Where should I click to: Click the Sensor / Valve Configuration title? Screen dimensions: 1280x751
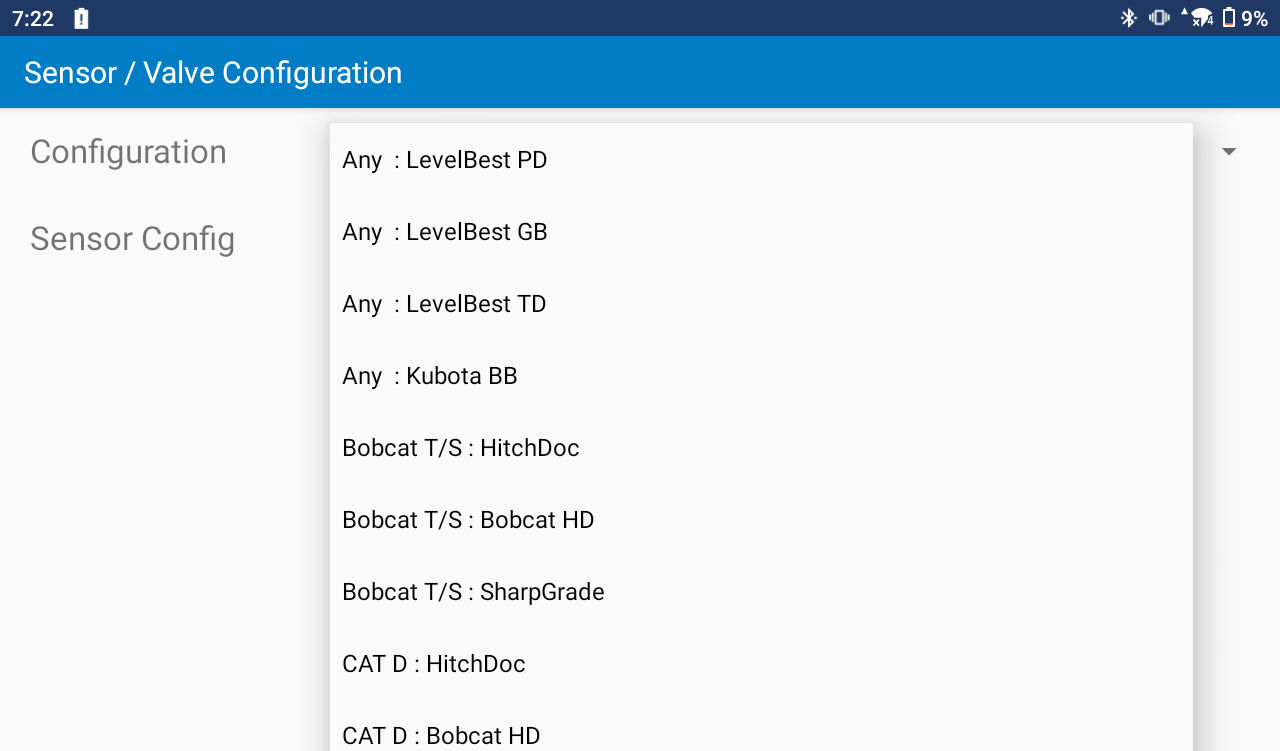click(213, 73)
